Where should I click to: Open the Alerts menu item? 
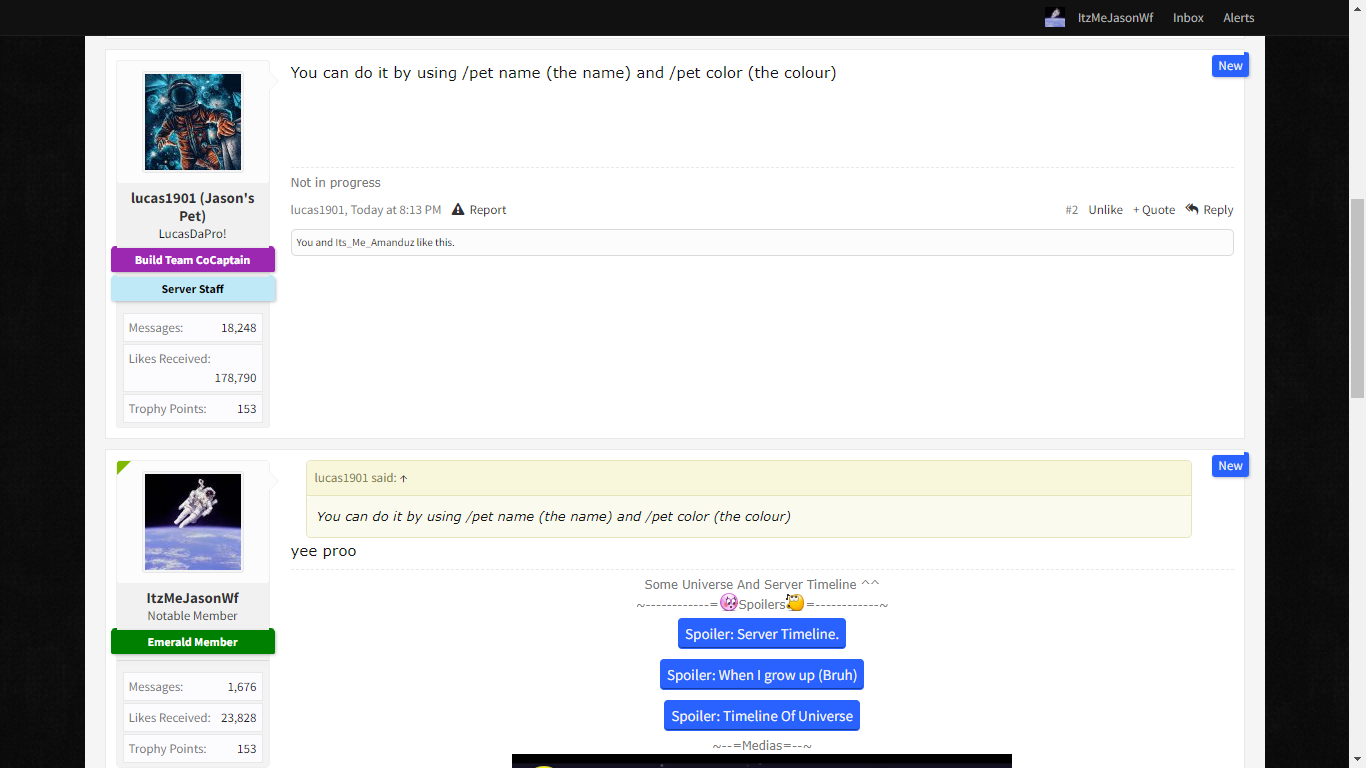click(x=1239, y=17)
